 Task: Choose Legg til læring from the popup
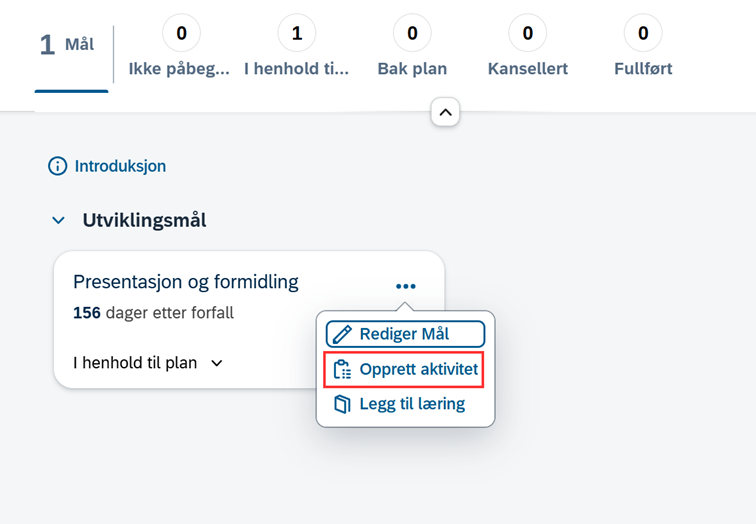pyautogui.click(x=400, y=404)
